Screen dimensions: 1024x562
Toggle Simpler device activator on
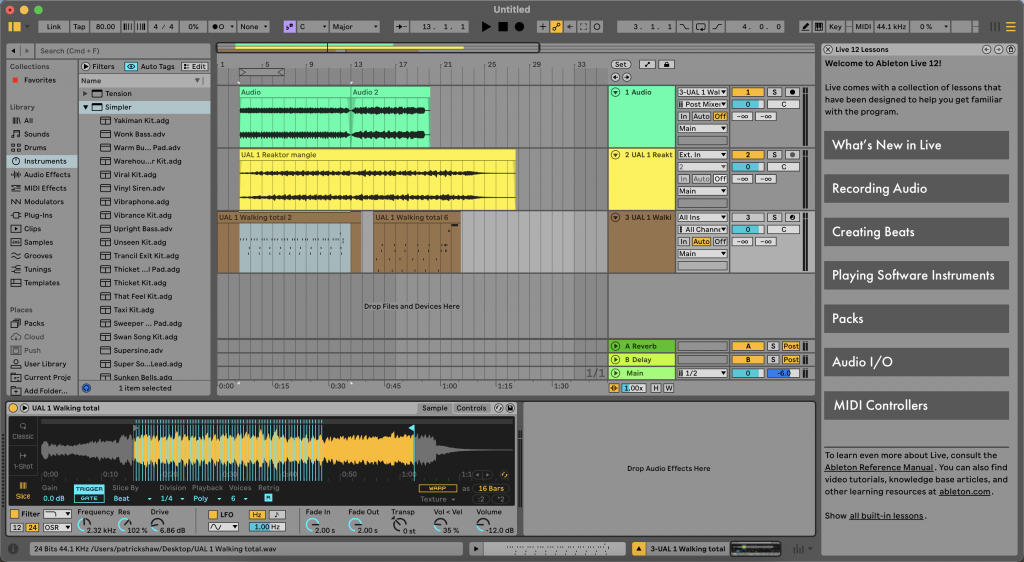click(13, 408)
